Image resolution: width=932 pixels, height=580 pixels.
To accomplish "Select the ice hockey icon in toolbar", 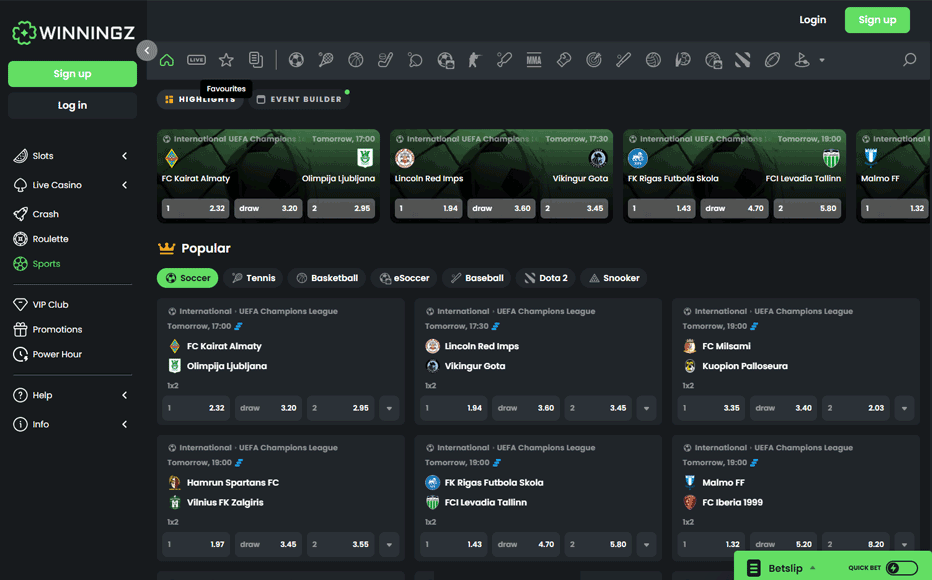I will [x=385, y=60].
